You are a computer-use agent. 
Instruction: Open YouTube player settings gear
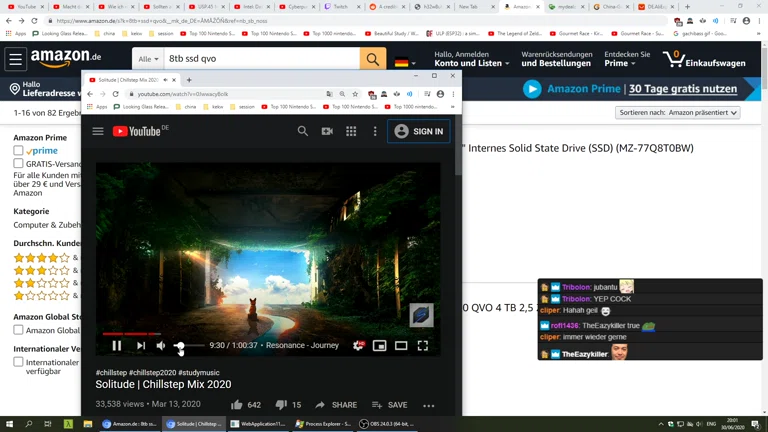(x=358, y=346)
